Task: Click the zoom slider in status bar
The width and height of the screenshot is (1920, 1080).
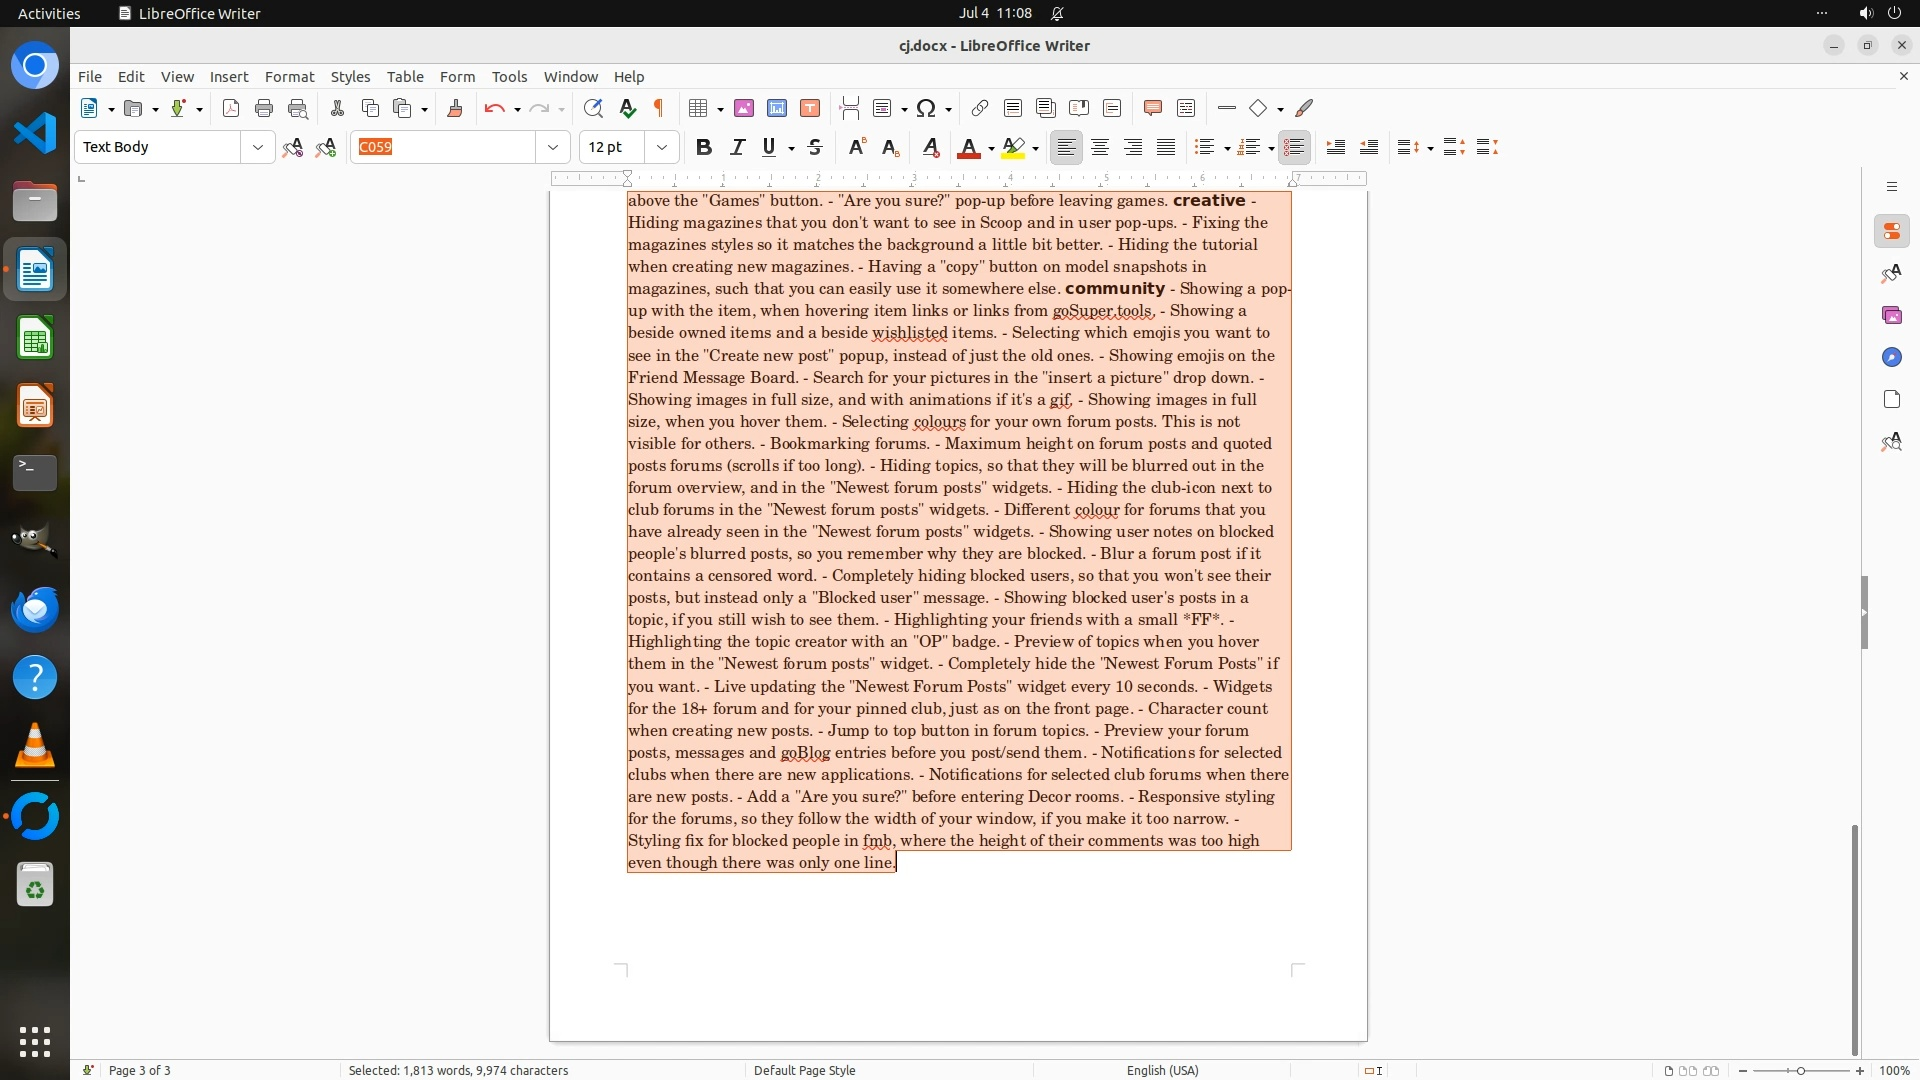Action: pyautogui.click(x=1800, y=1070)
